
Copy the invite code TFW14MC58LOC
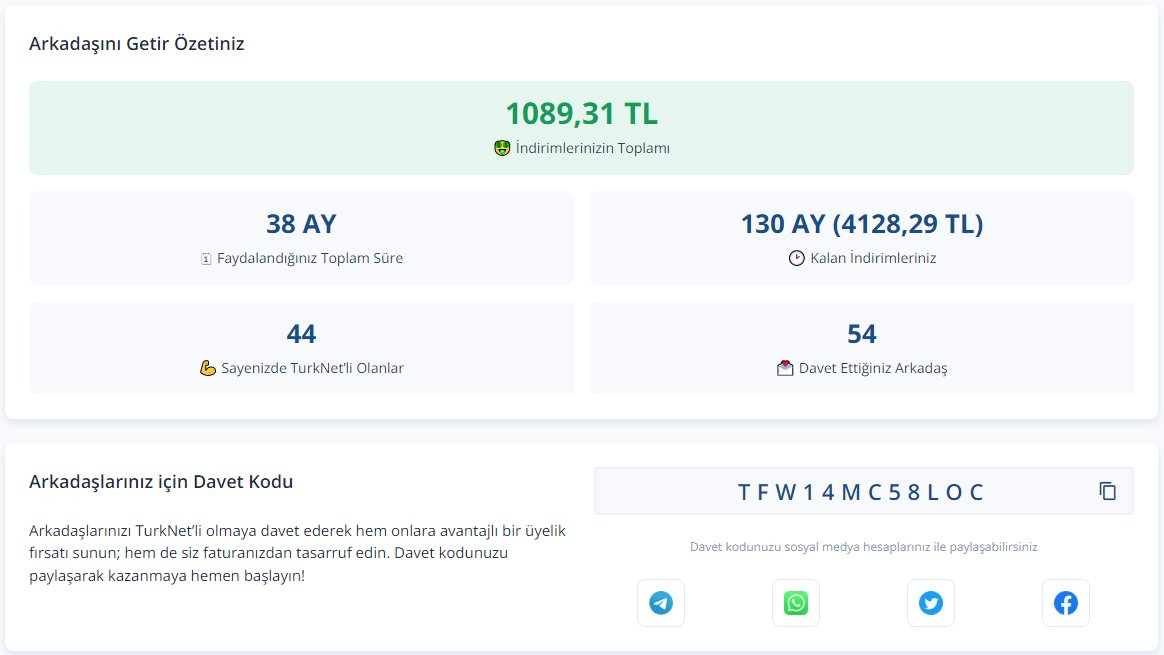[x=1107, y=490]
